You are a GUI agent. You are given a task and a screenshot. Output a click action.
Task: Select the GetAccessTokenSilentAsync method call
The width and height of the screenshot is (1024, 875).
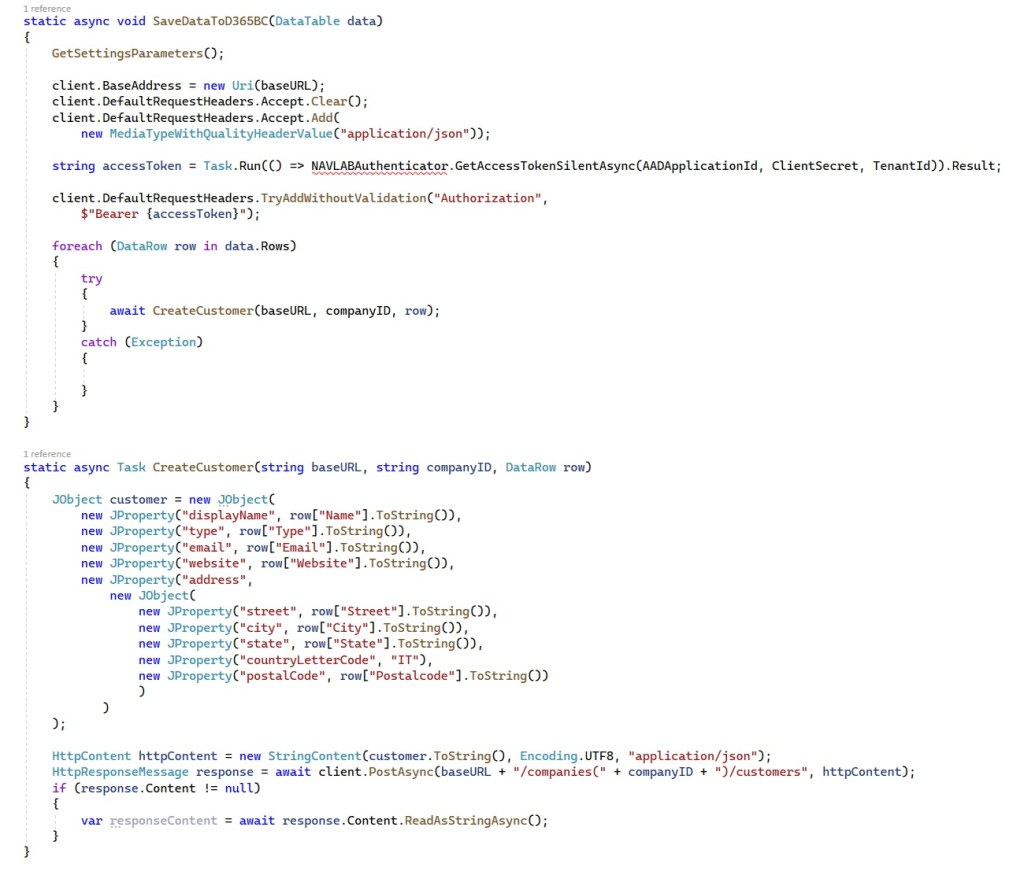[544, 166]
